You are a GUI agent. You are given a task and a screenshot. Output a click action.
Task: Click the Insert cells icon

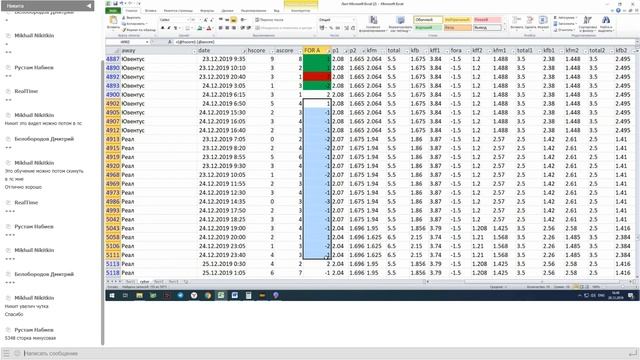517,20
